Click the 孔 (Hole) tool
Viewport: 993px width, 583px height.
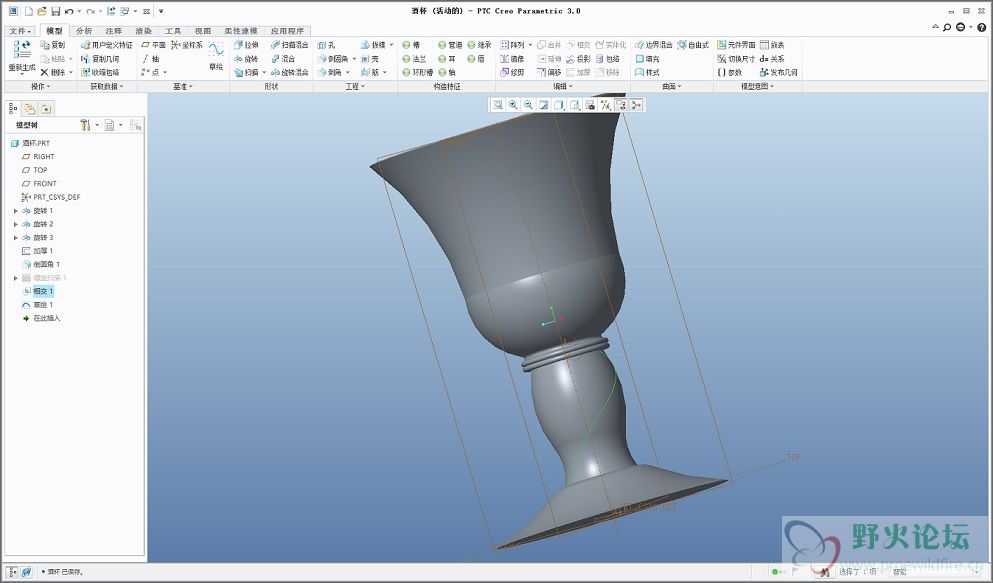click(x=326, y=45)
